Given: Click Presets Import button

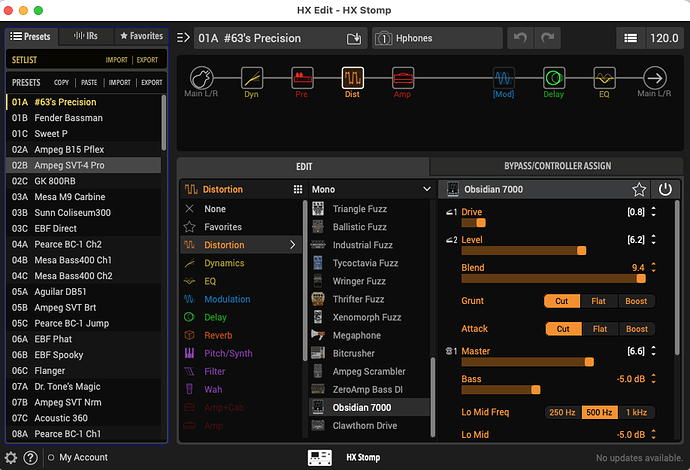Looking at the screenshot, I should pos(119,82).
